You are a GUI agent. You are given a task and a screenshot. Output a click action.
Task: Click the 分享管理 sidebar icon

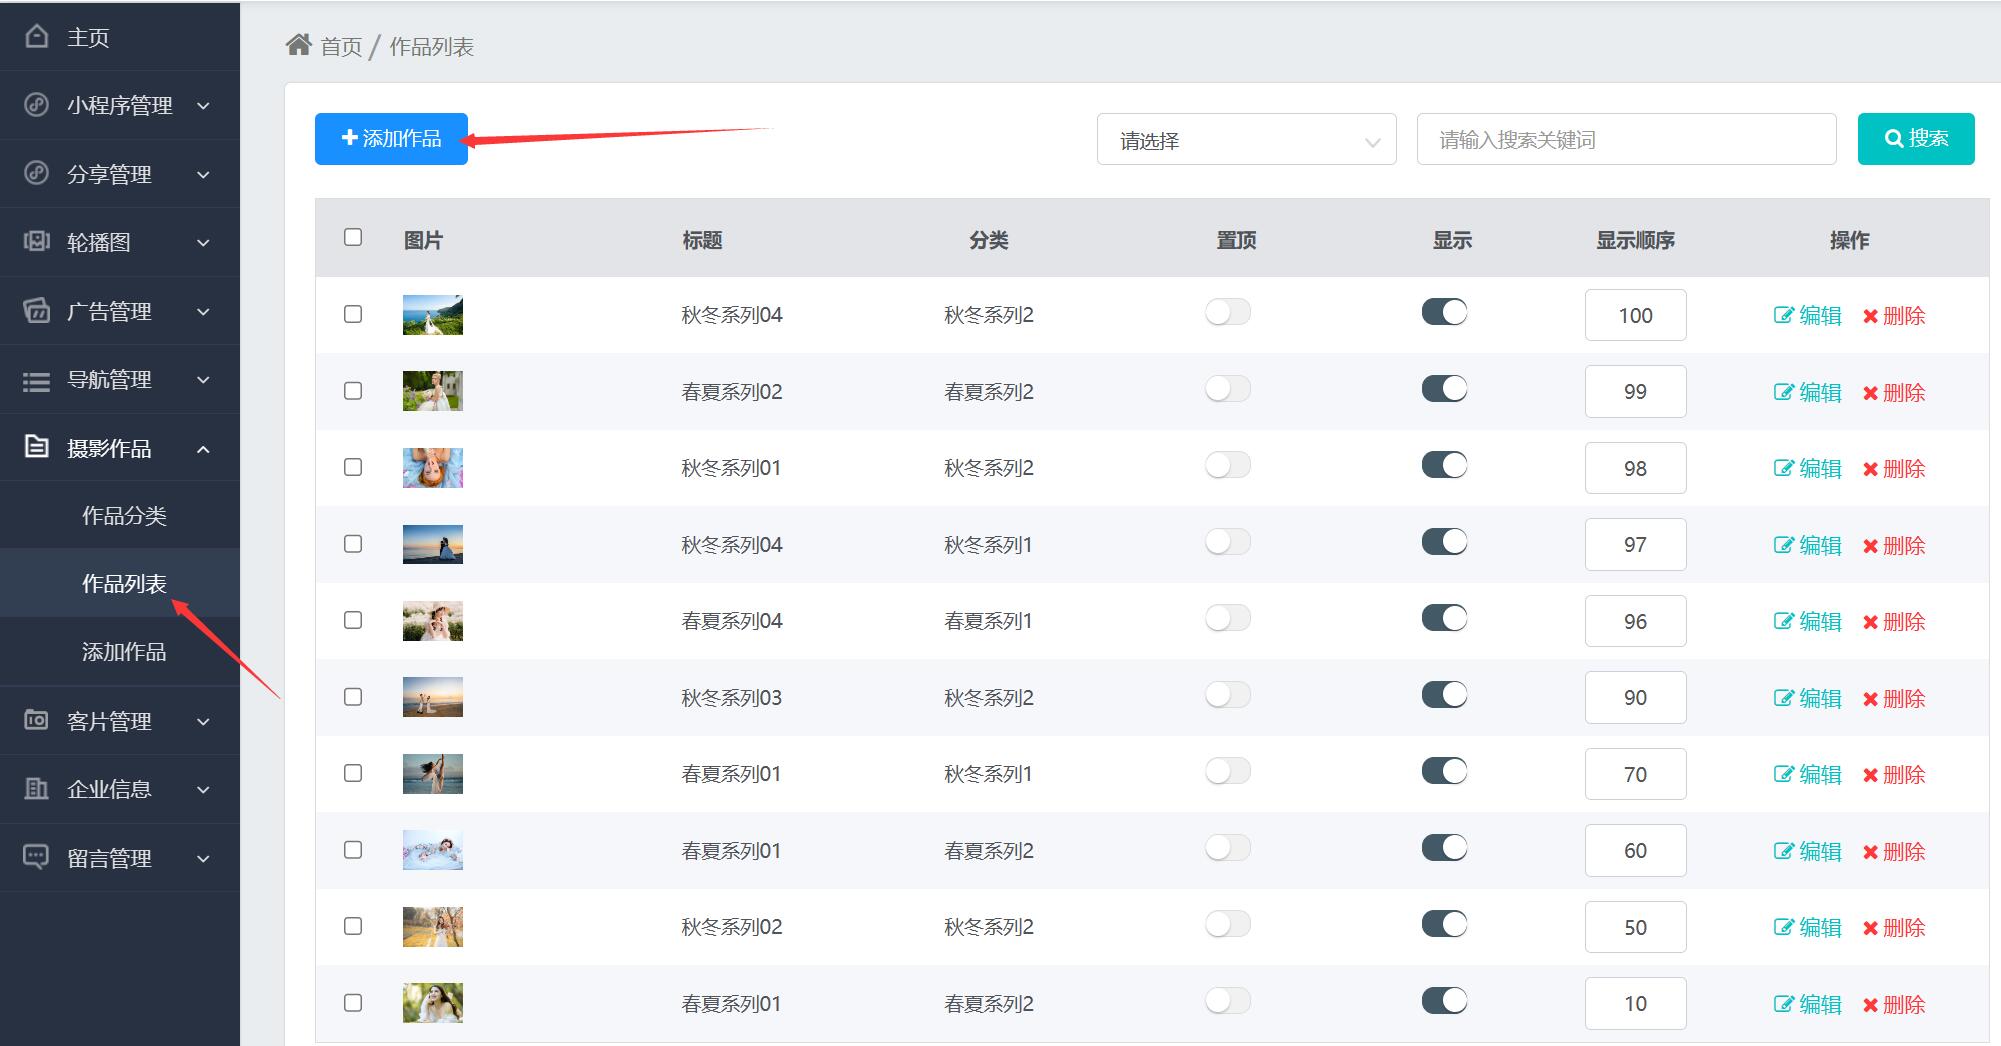click(x=36, y=173)
